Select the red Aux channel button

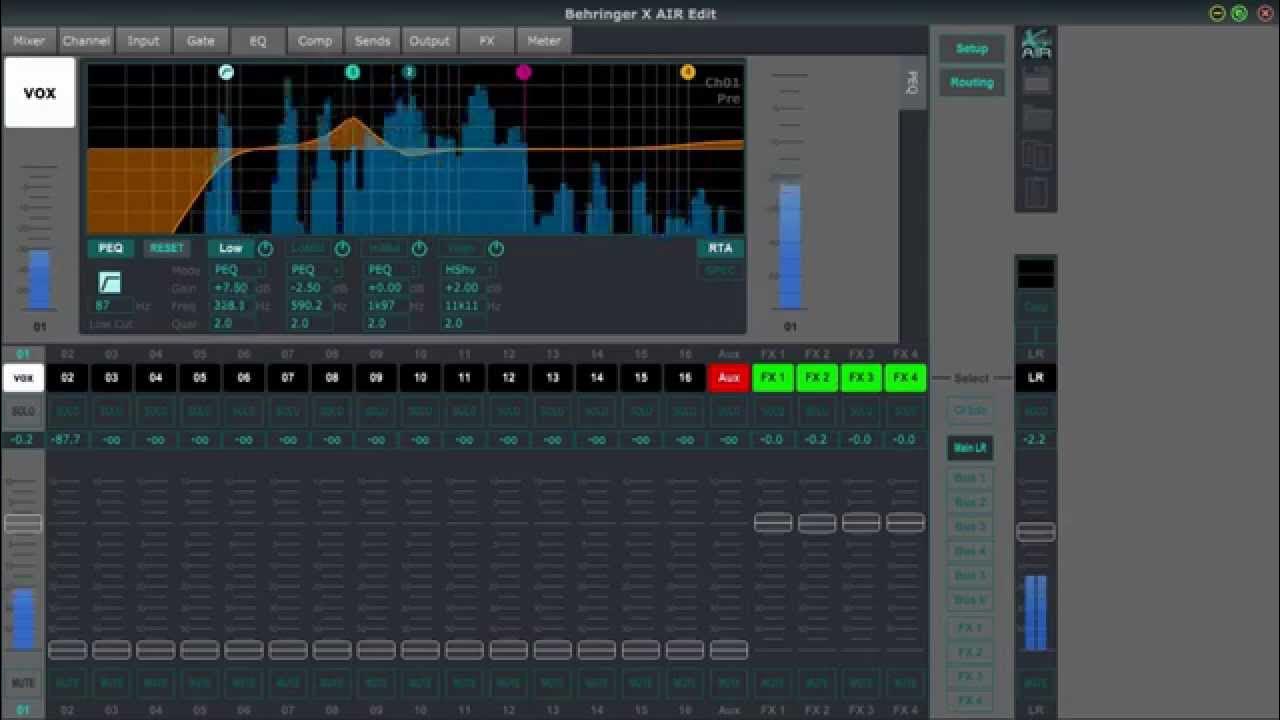[x=729, y=378]
